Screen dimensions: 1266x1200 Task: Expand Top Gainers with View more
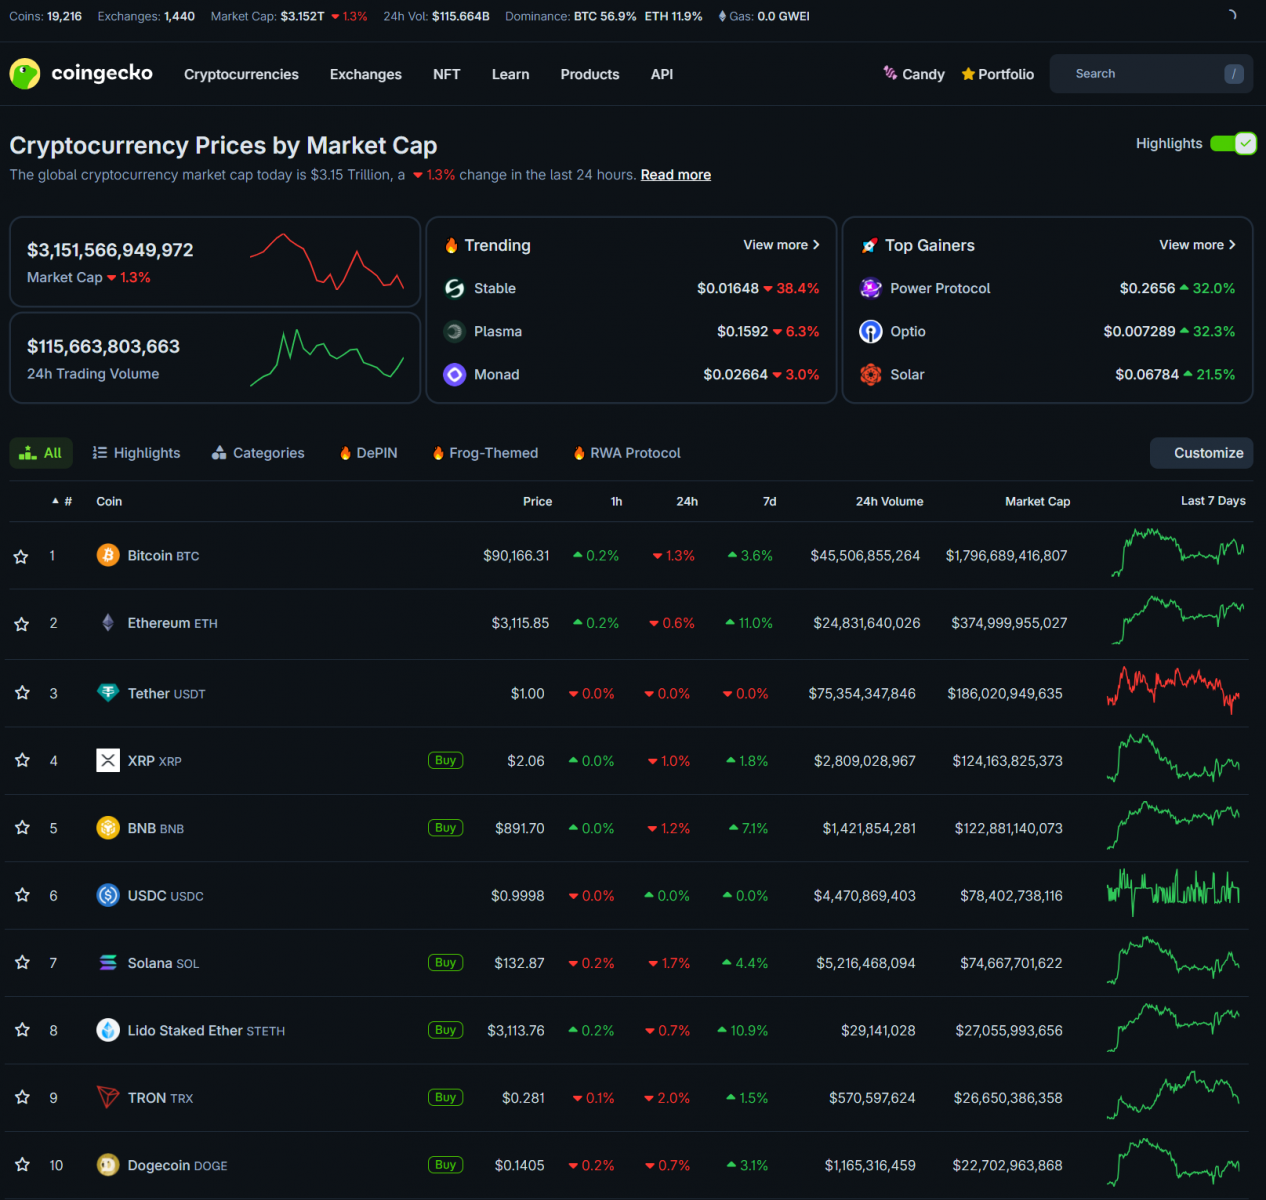(1197, 245)
